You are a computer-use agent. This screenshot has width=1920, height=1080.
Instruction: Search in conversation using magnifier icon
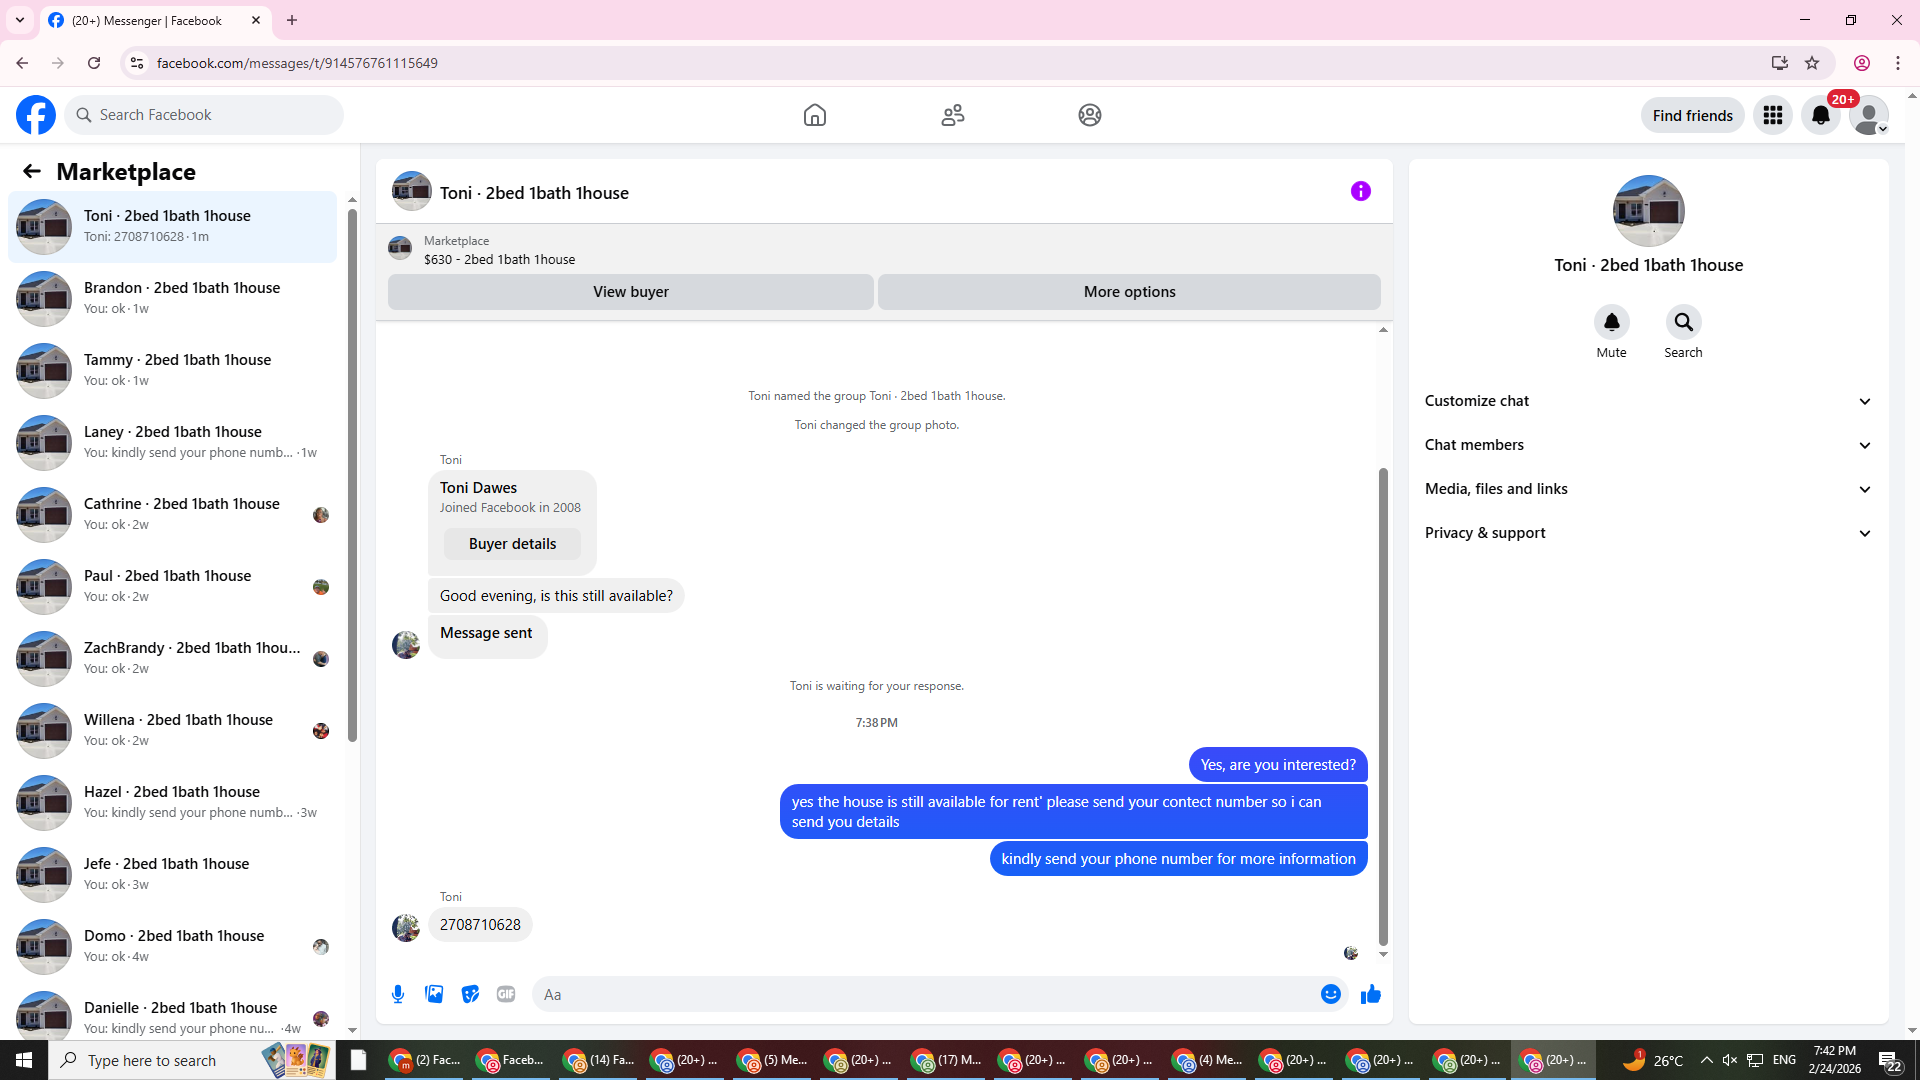[1683, 323]
